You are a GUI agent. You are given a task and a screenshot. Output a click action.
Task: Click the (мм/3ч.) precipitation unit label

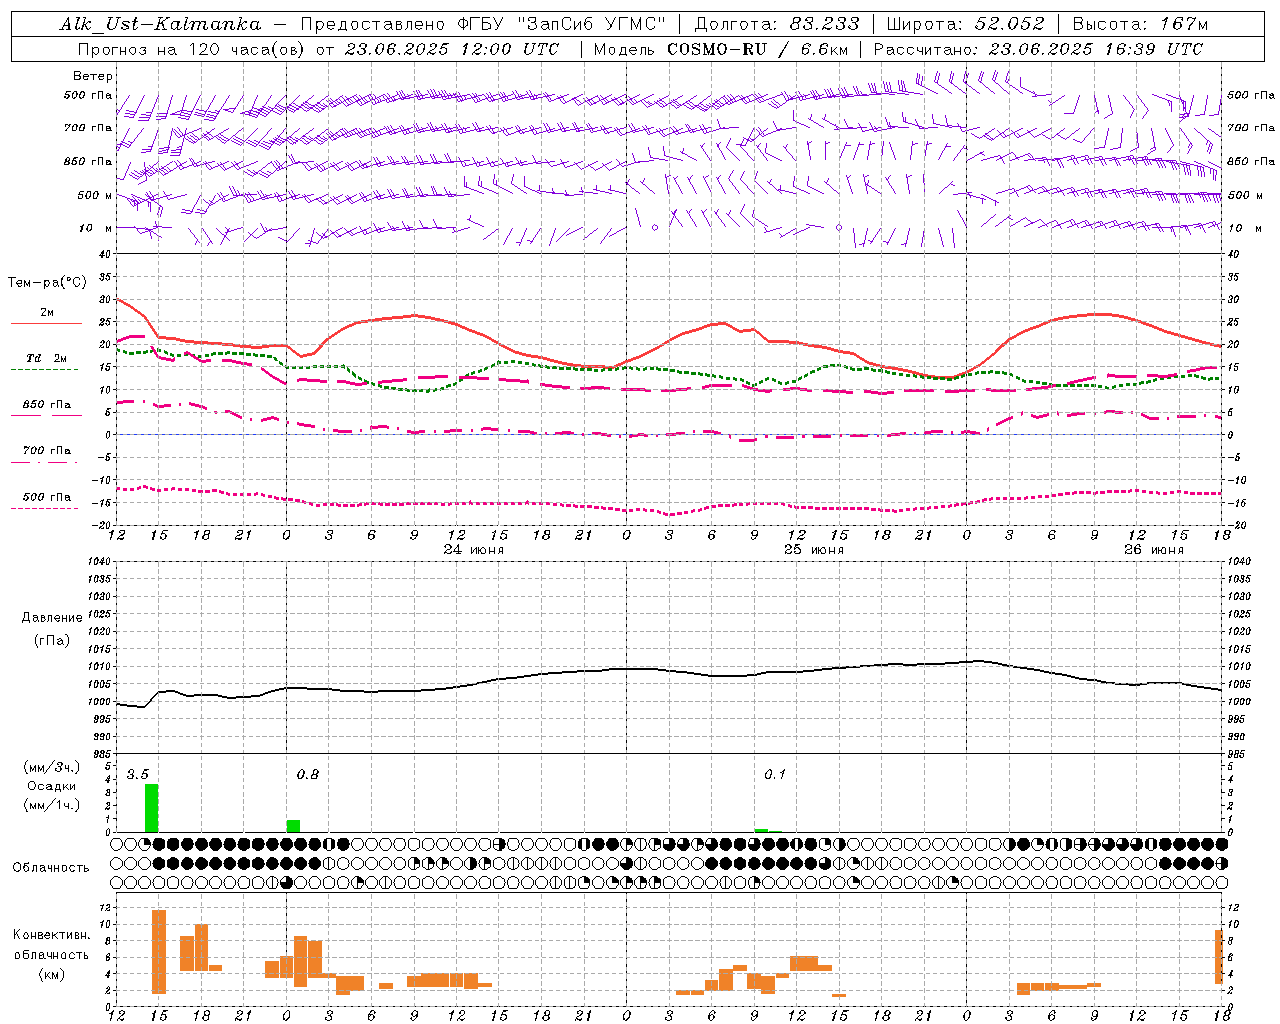[x=51, y=767]
